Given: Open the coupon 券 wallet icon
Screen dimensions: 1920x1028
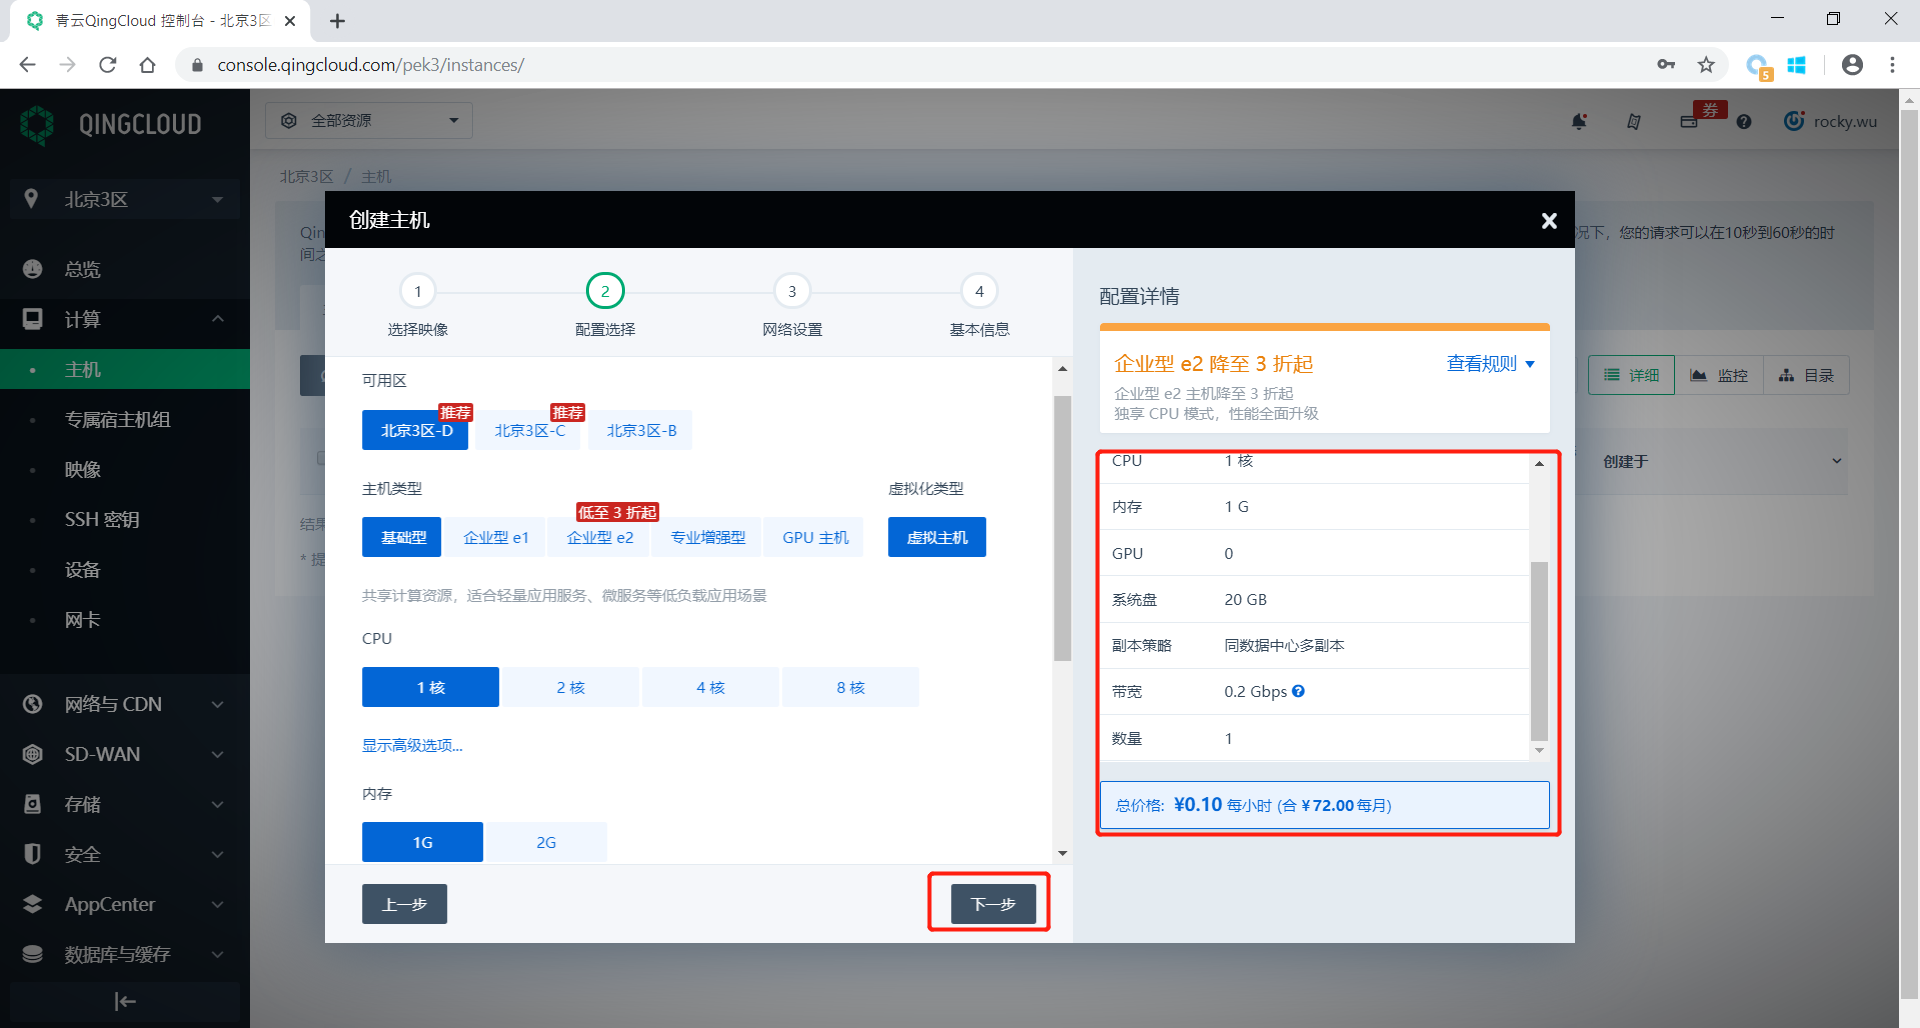Looking at the screenshot, I should (1689, 121).
